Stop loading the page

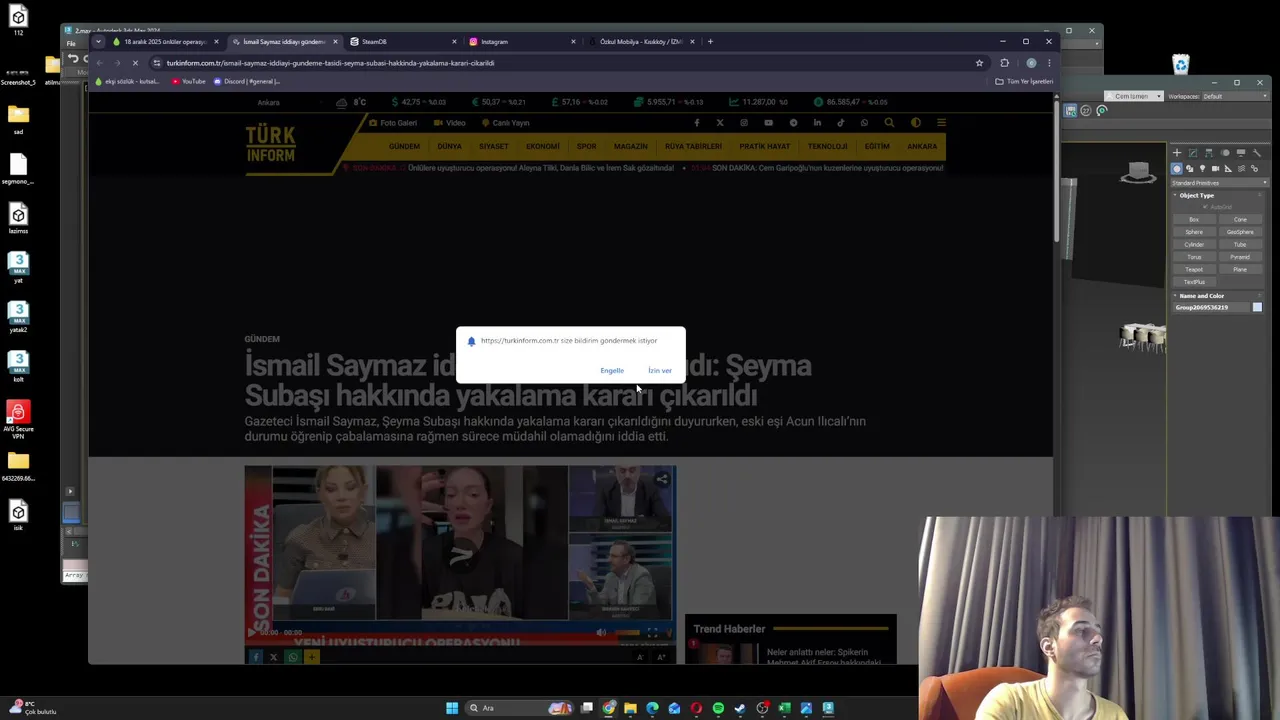(x=135, y=63)
